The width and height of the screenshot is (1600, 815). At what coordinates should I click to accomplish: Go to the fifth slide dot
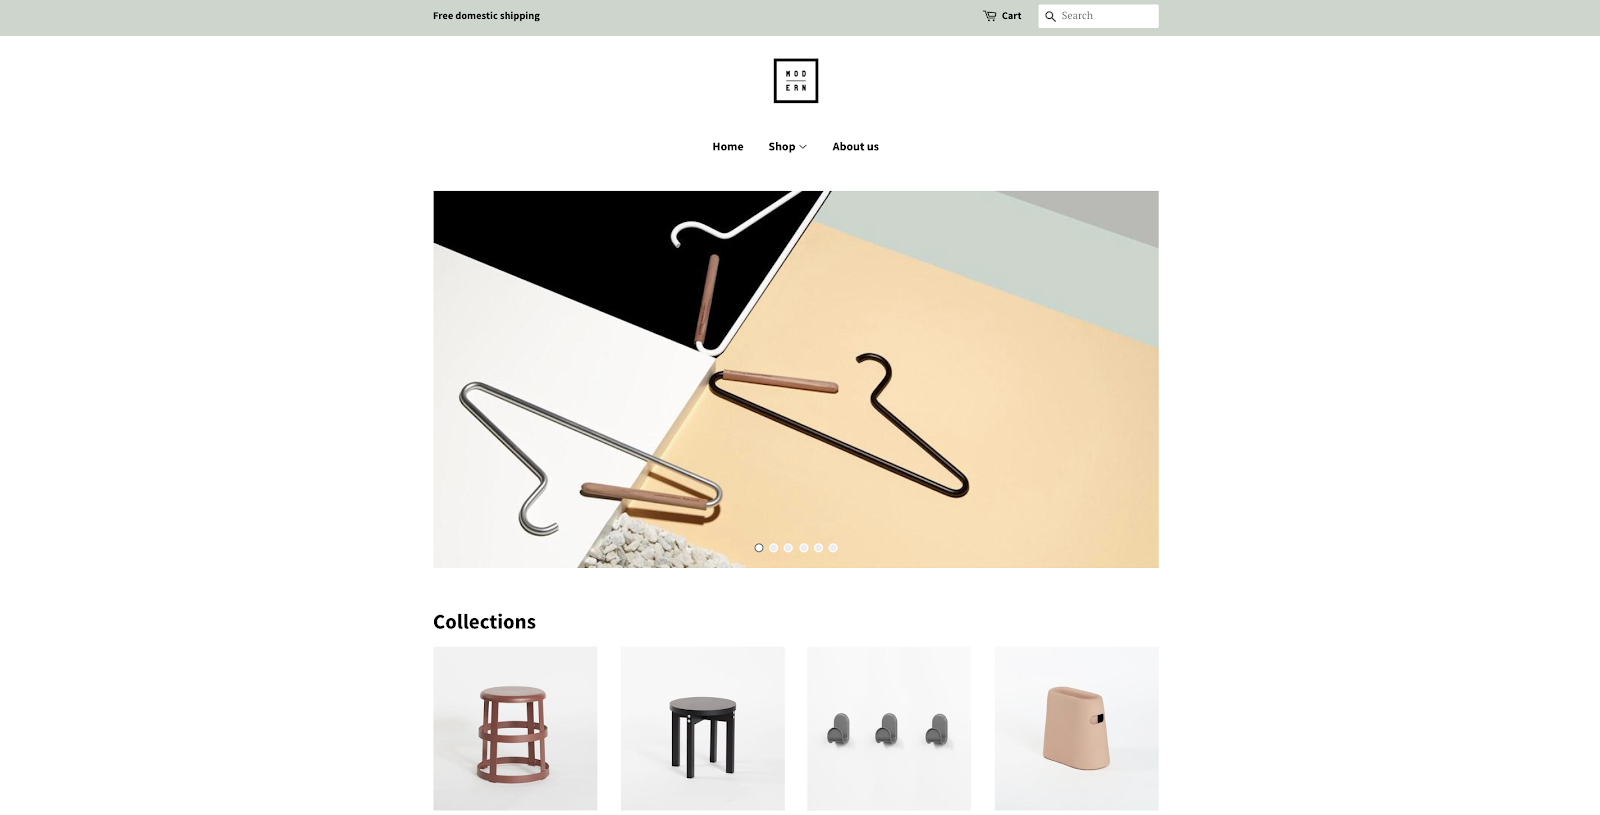pyautogui.click(x=818, y=548)
